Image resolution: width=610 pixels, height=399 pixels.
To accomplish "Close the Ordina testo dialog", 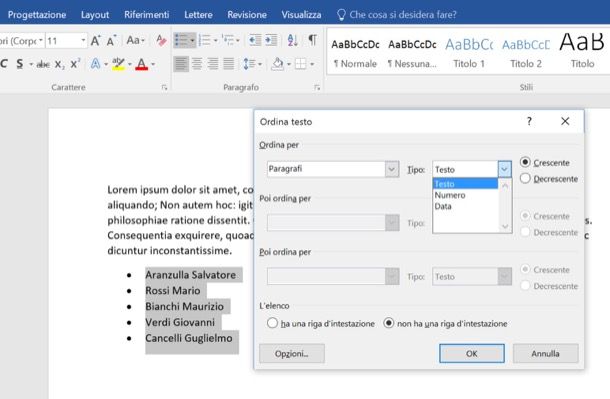I will pos(565,121).
